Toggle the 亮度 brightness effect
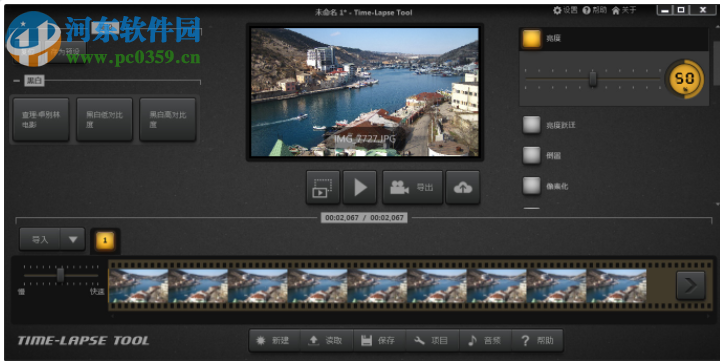 pos(531,39)
